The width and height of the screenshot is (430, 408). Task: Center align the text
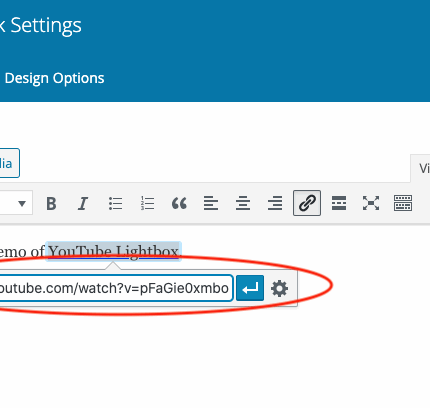tap(243, 203)
